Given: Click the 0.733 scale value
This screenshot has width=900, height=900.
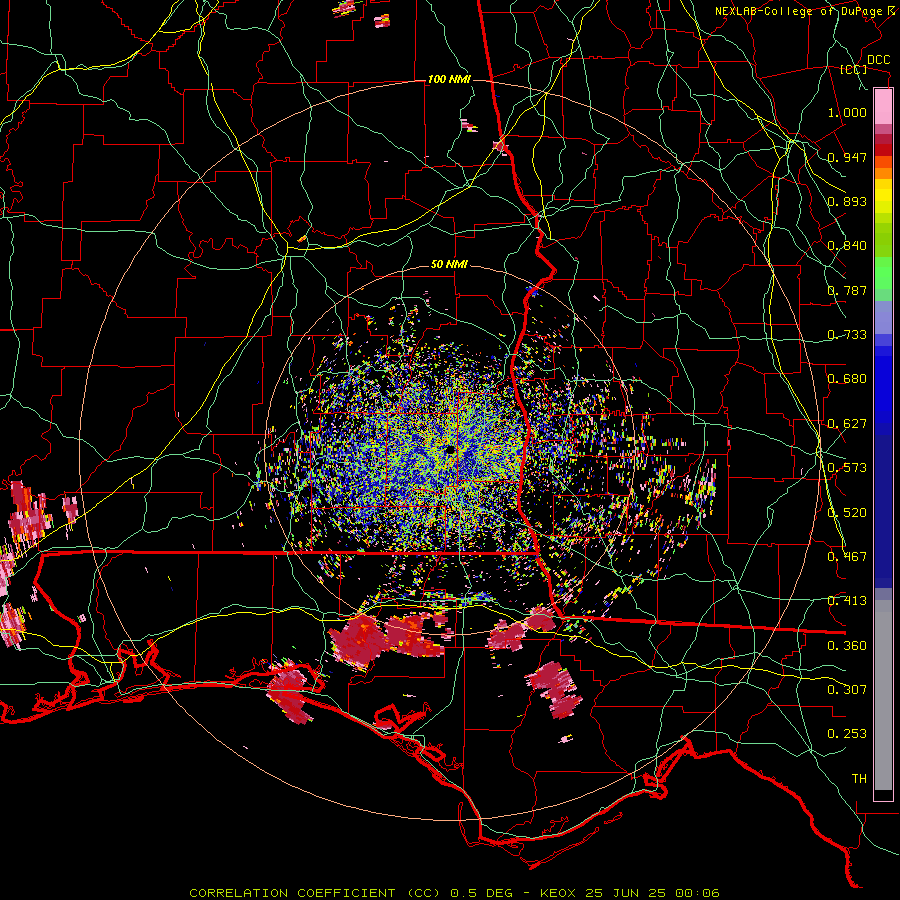Looking at the screenshot, I should [x=847, y=335].
